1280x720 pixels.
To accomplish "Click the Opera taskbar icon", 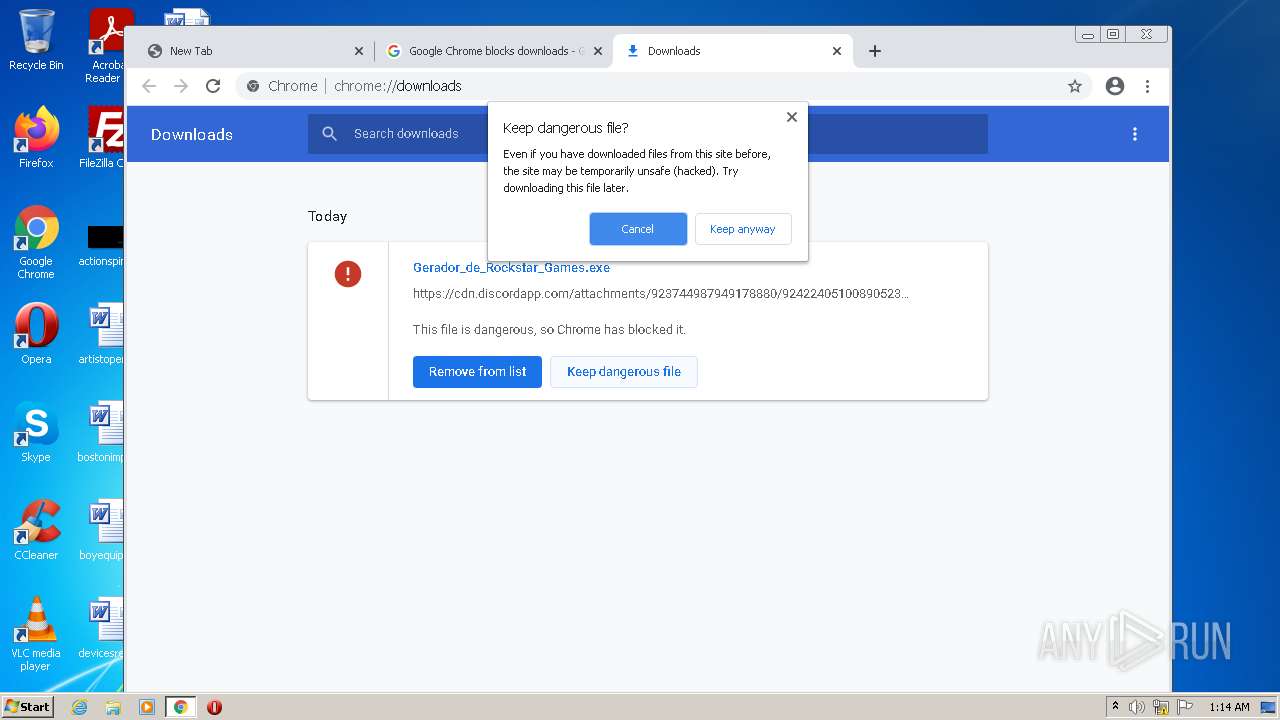I will click(x=214, y=707).
